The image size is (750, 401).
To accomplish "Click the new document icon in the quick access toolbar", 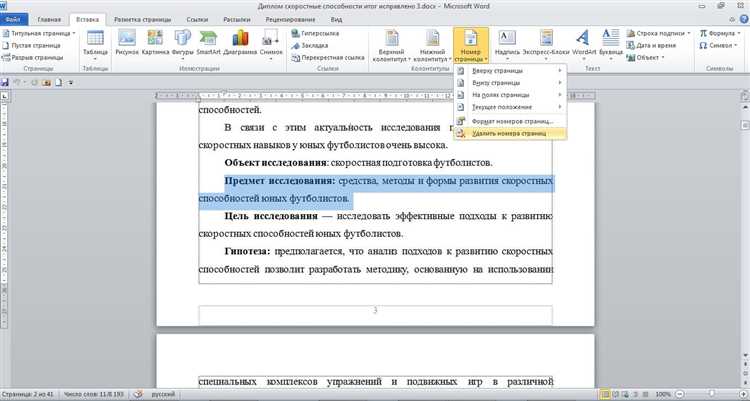I will [58, 83].
